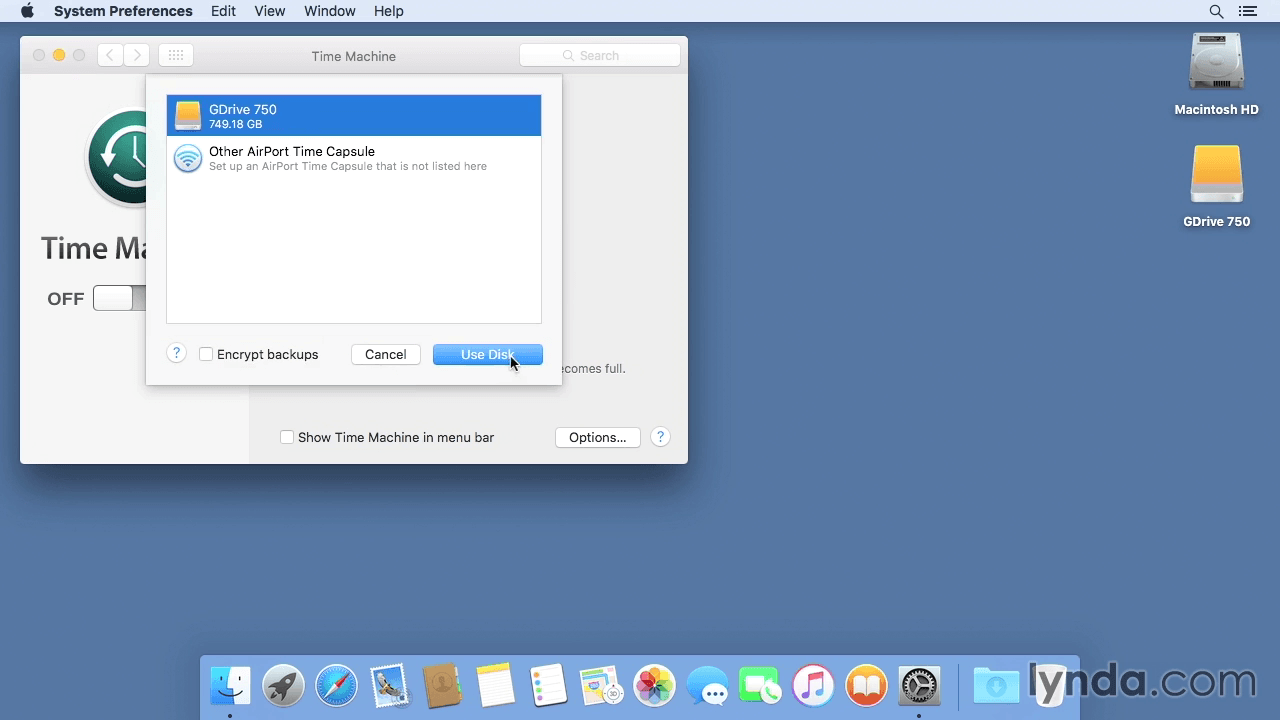Go back with the toolbar back arrow
The height and width of the screenshot is (720, 1280).
click(110, 56)
